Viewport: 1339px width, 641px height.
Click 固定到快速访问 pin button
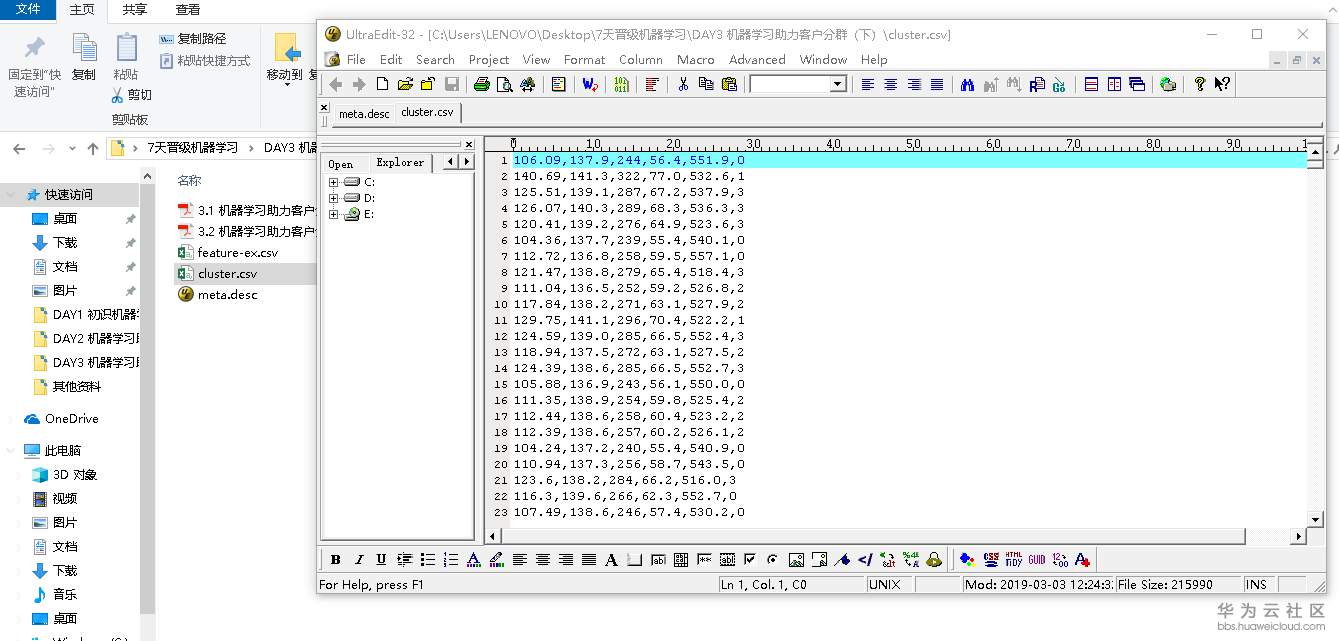pyautogui.click(x=35, y=66)
